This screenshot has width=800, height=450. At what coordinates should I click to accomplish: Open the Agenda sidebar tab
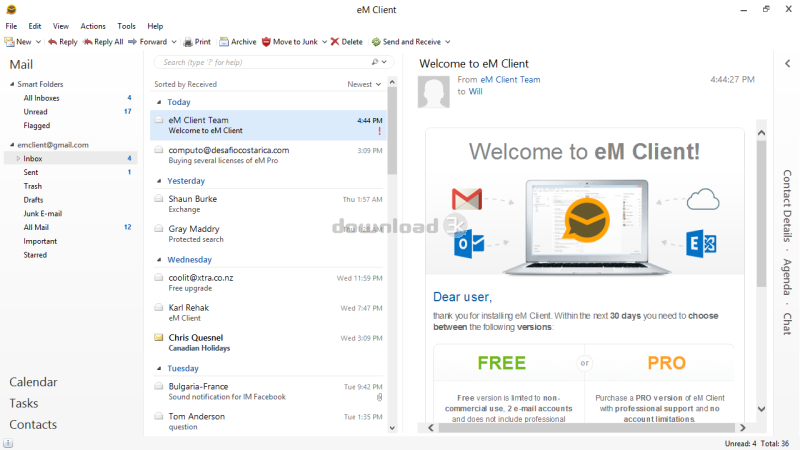click(787, 277)
